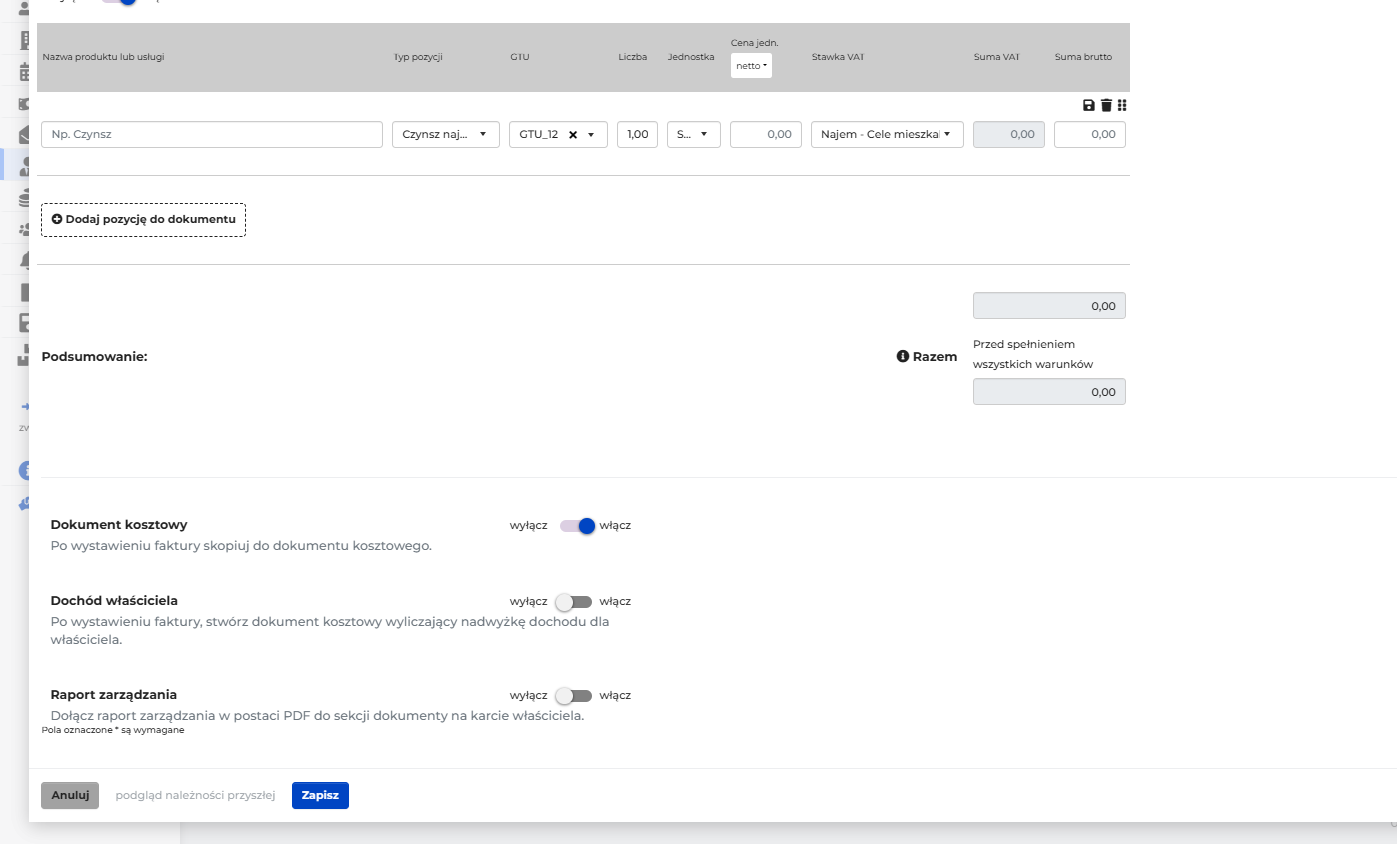The width and height of the screenshot is (1397, 844).
Task: Click the Liczba quantity field showing 1,00
Action: click(x=637, y=135)
